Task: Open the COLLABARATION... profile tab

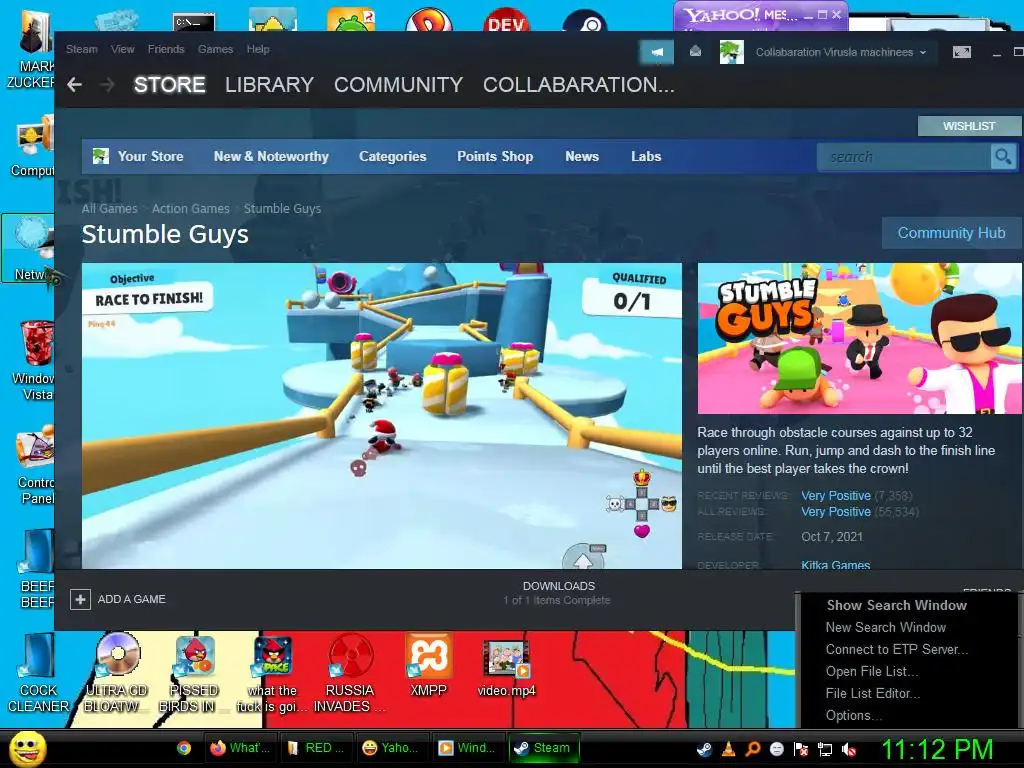Action: click(579, 85)
